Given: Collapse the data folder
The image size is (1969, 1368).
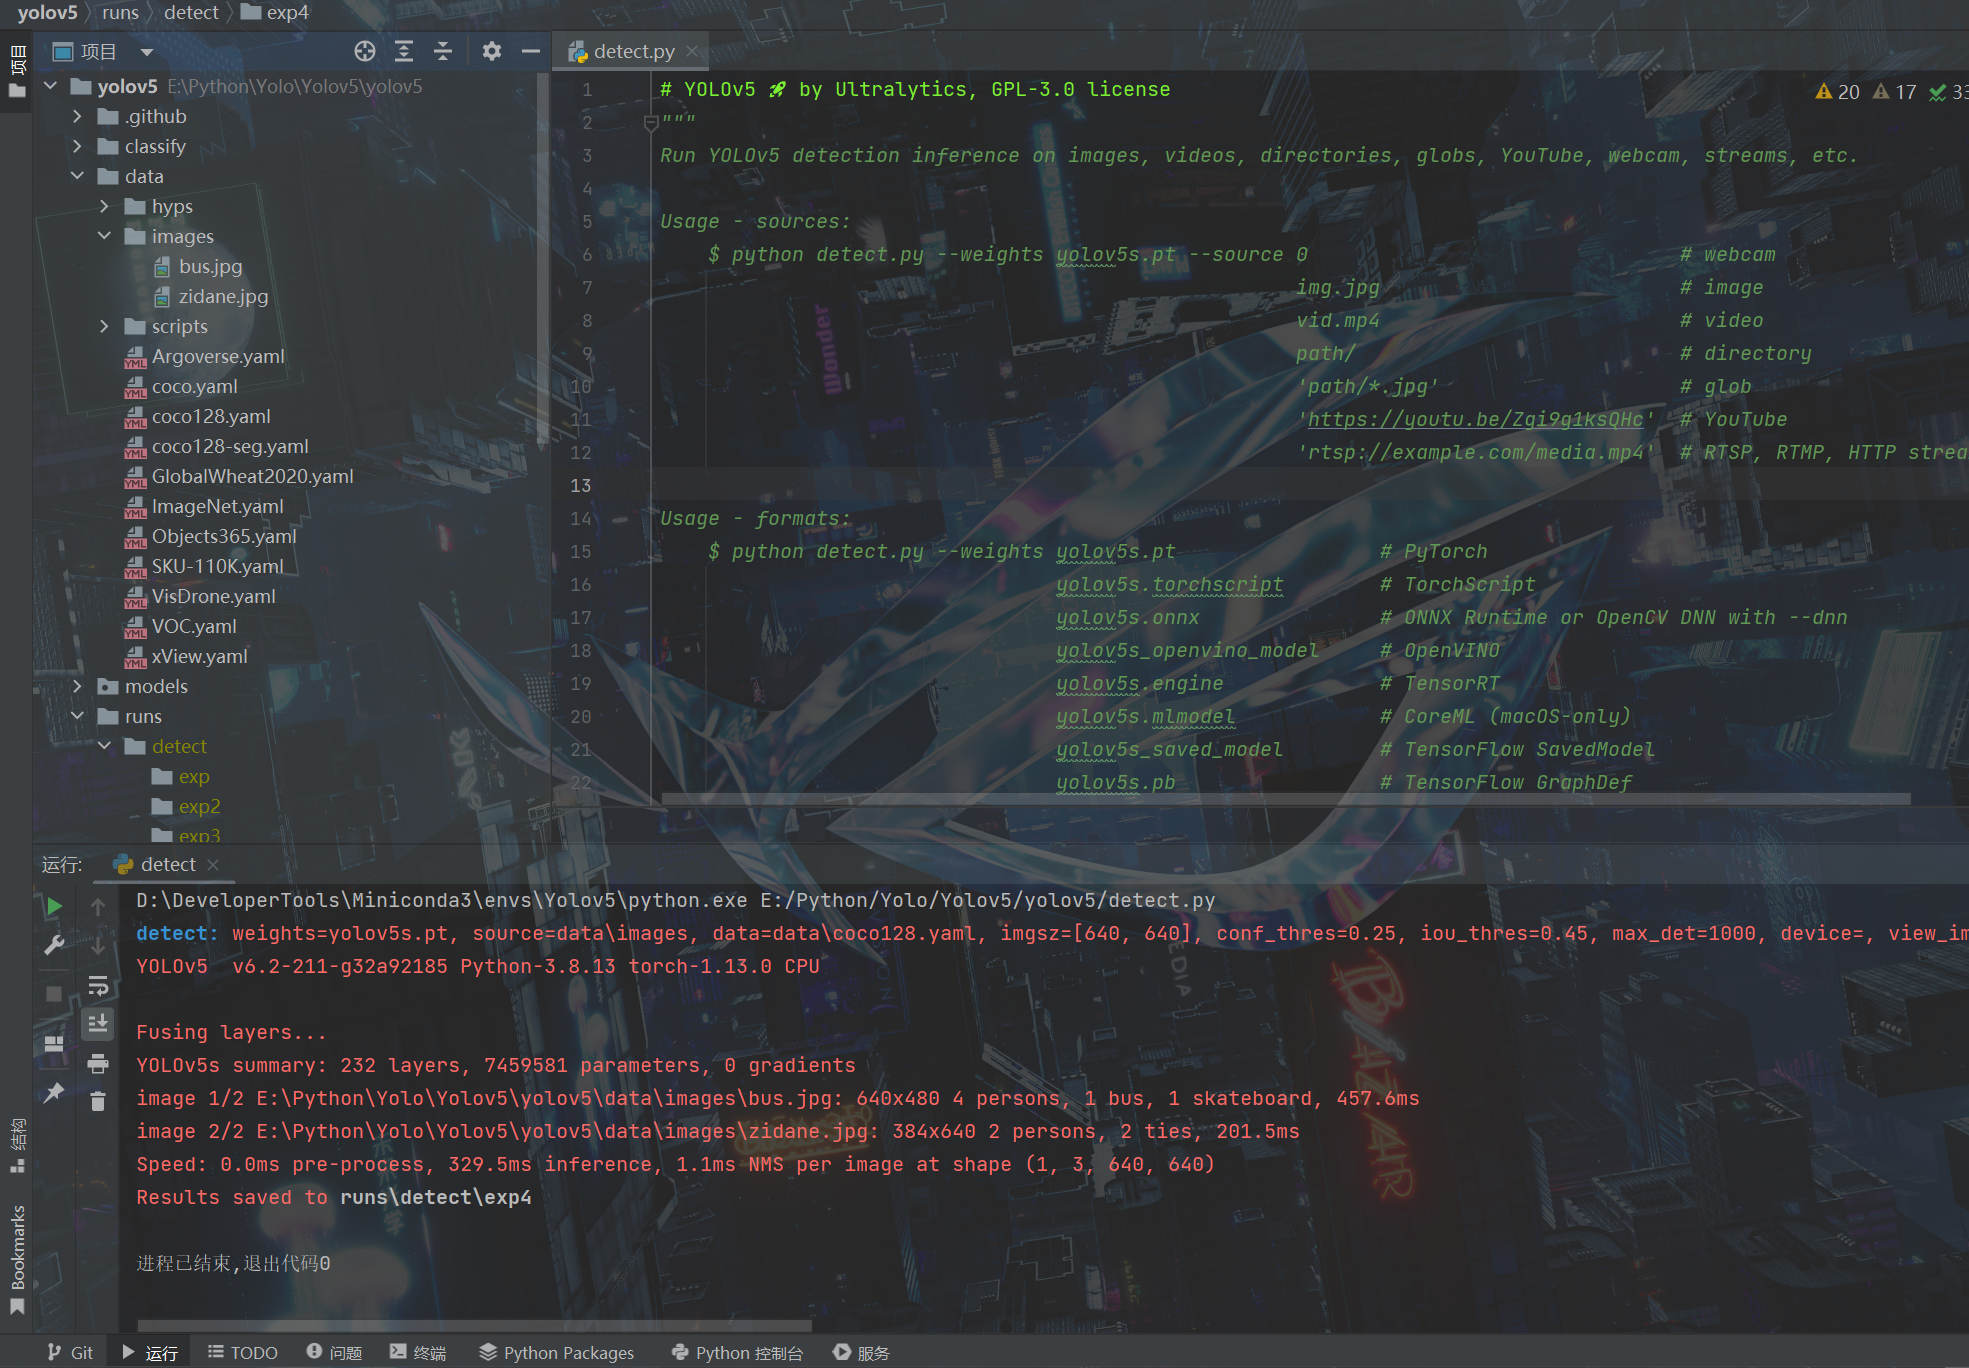Looking at the screenshot, I should (x=78, y=176).
